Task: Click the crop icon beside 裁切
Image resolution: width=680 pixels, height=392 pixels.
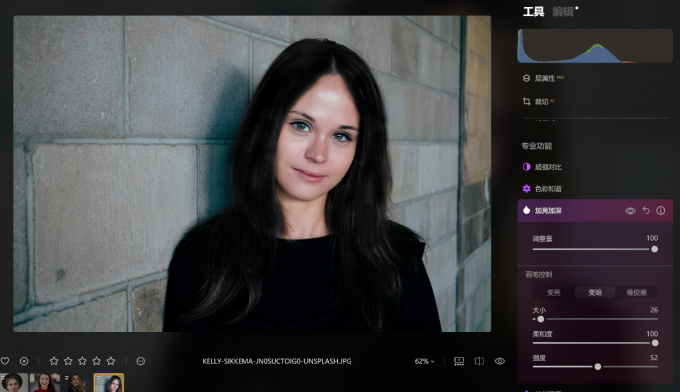Action: 526,101
